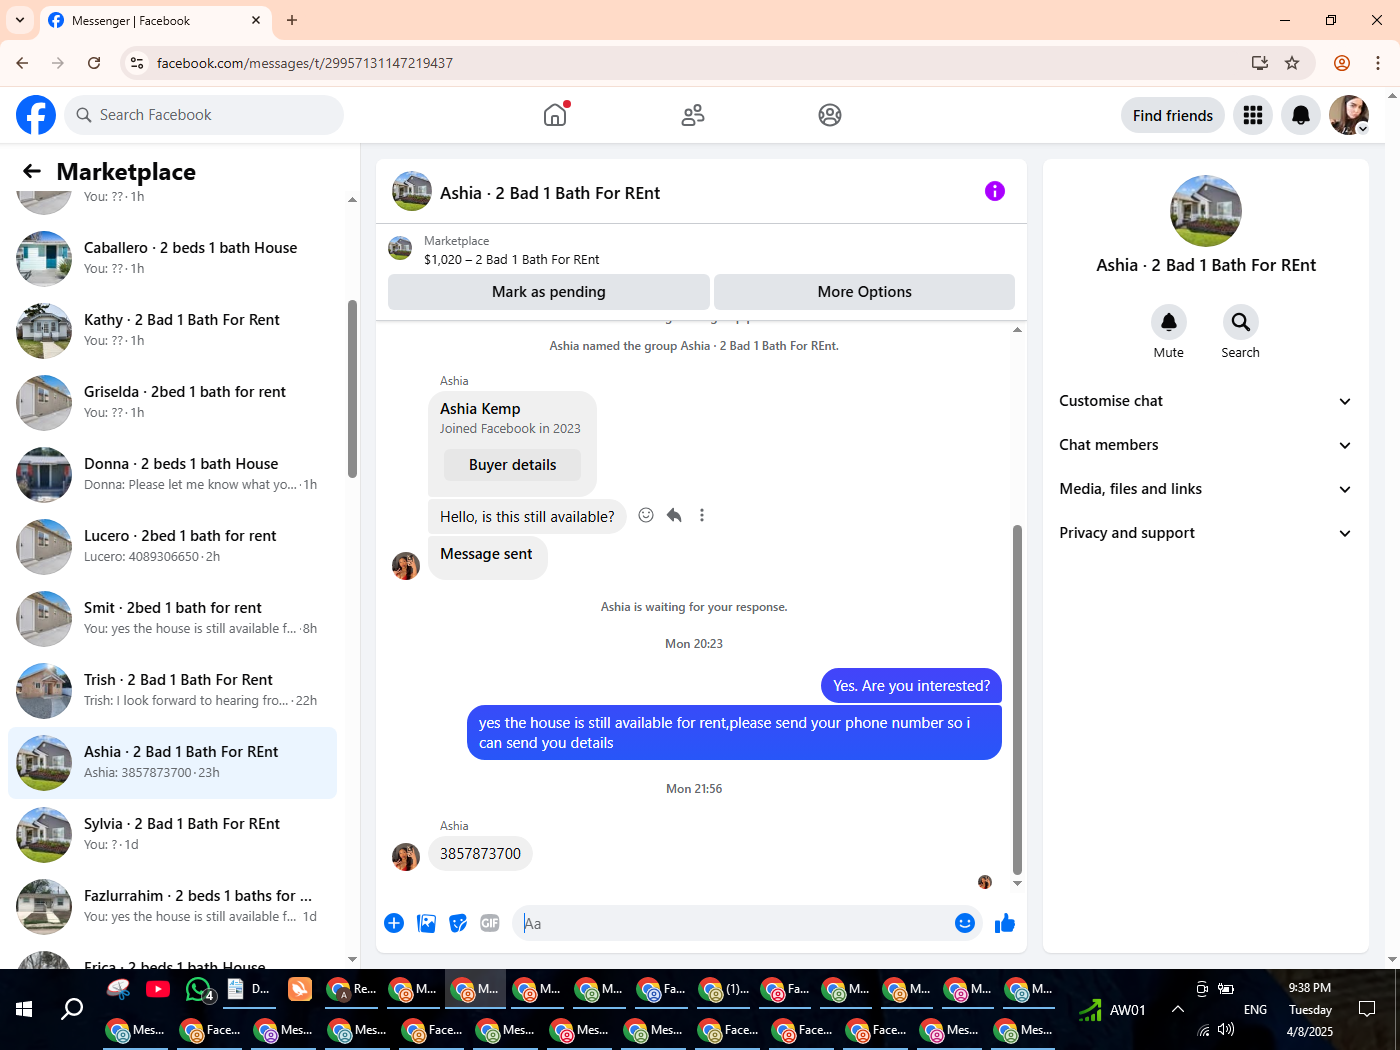The image size is (1400, 1050).
Task: Select the Messenger | Facebook browser tab
Action: tap(155, 20)
